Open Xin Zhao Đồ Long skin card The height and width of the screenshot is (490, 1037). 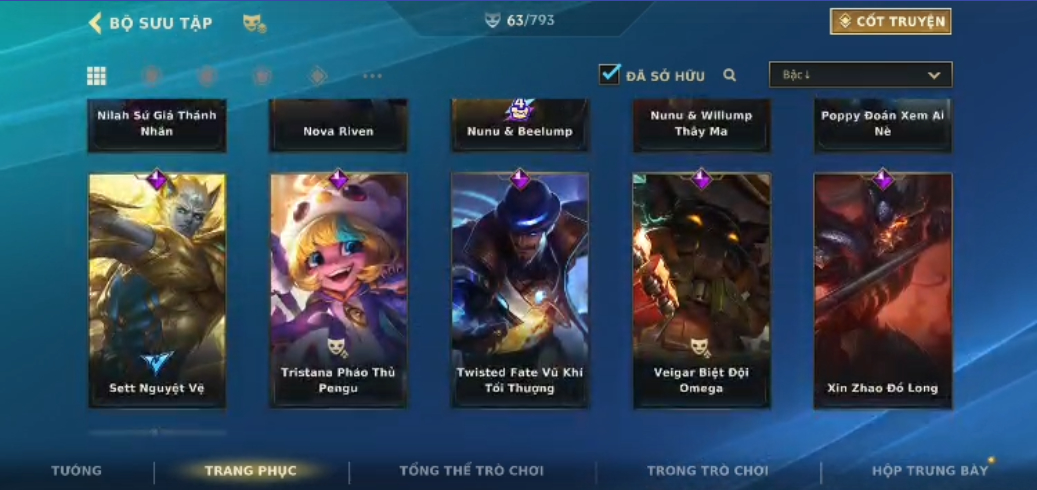click(x=883, y=290)
